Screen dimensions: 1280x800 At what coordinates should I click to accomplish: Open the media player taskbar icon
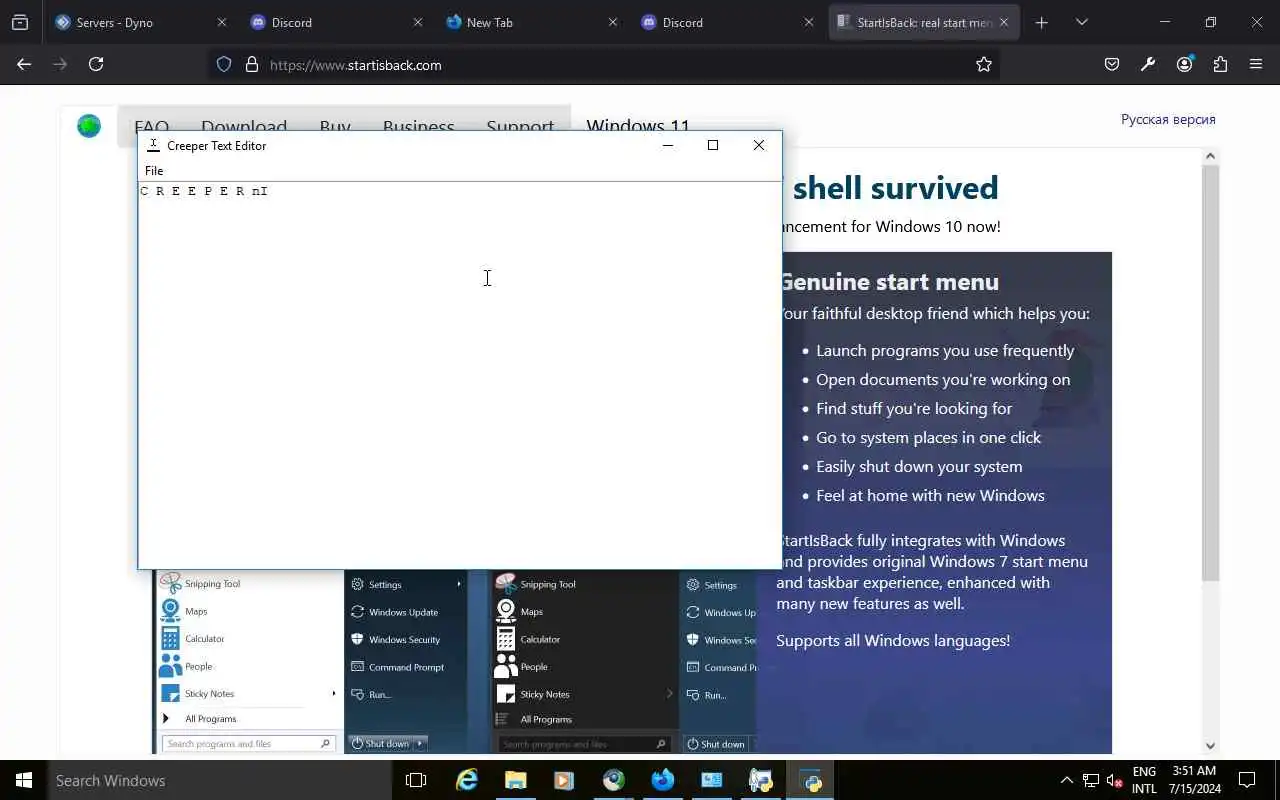tap(564, 780)
